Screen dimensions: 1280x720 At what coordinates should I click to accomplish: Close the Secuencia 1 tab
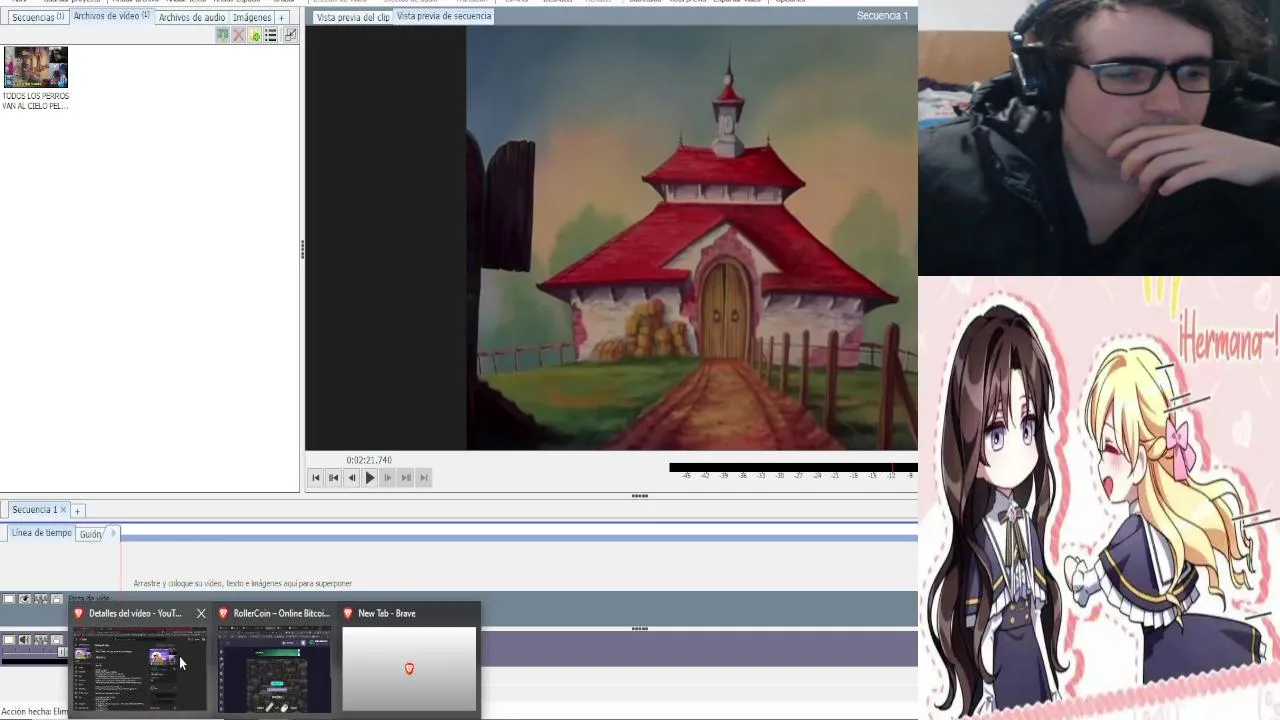(63, 510)
